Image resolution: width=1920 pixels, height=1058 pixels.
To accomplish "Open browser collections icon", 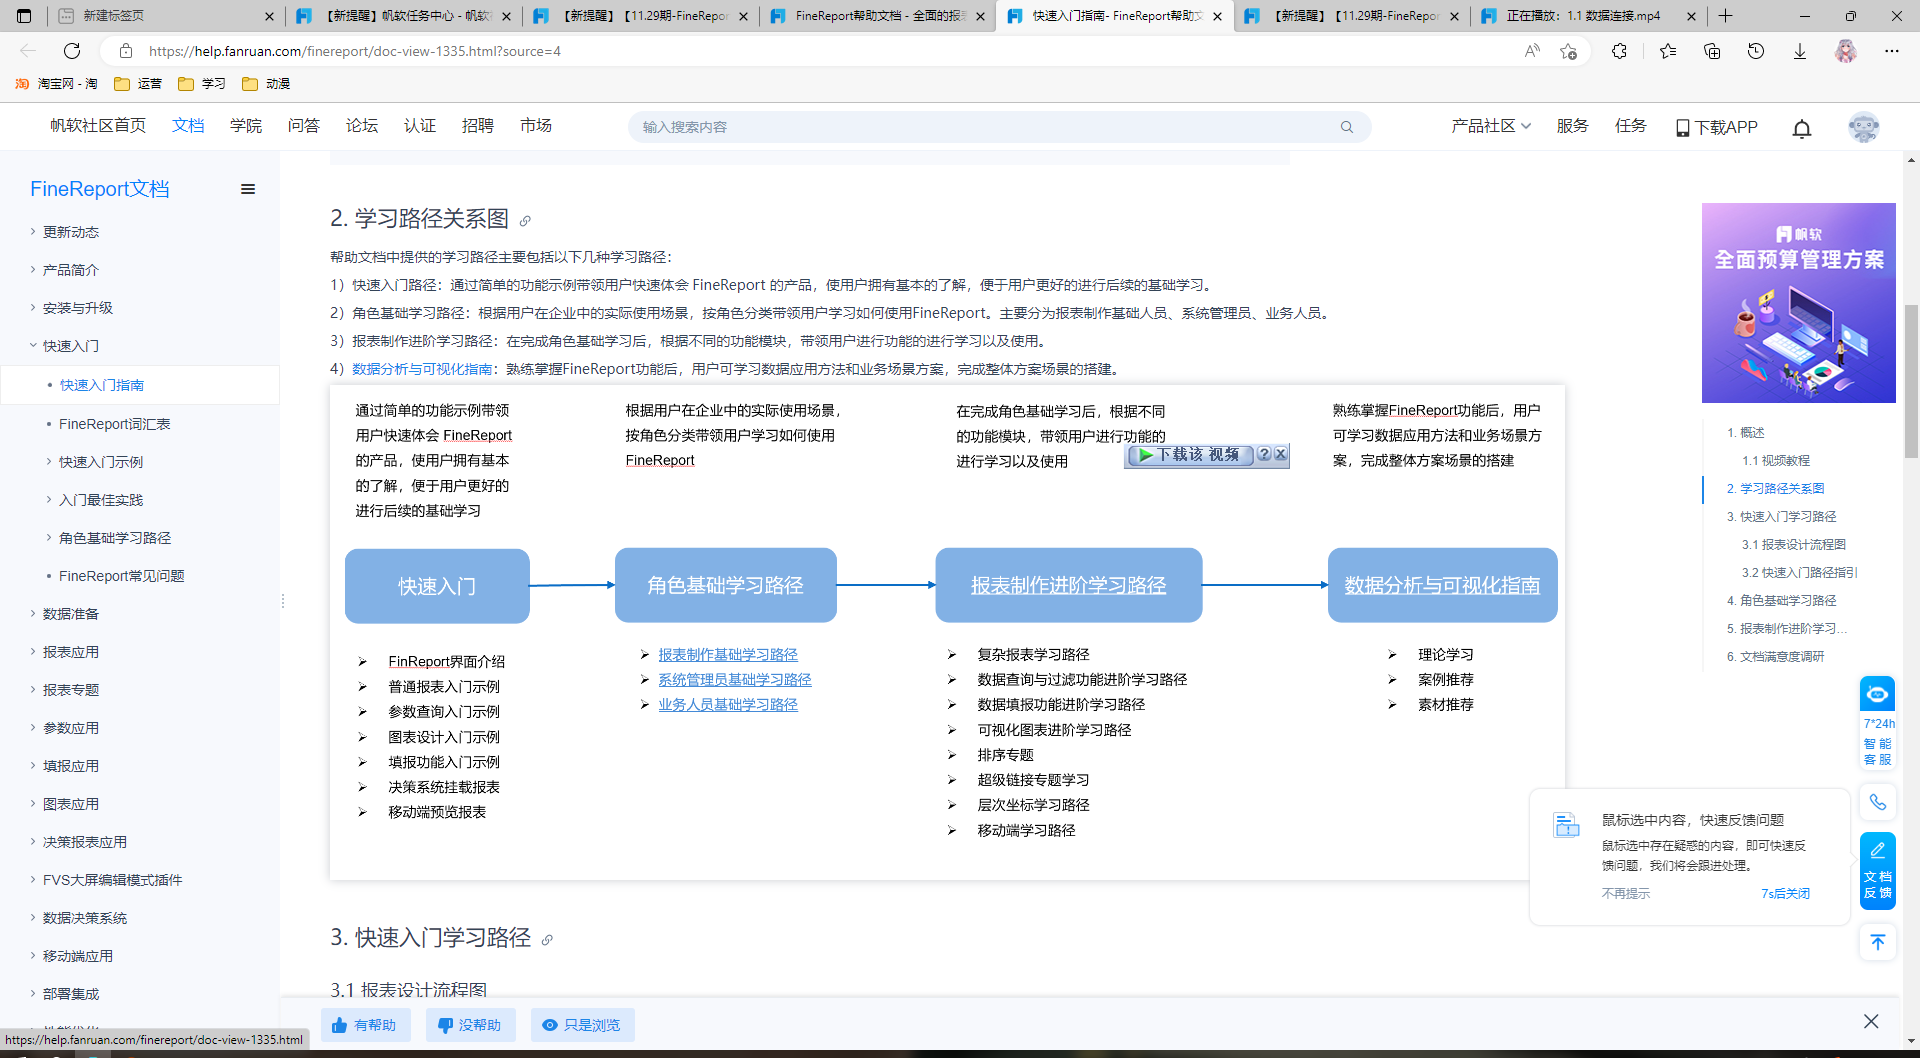I will (x=1712, y=51).
